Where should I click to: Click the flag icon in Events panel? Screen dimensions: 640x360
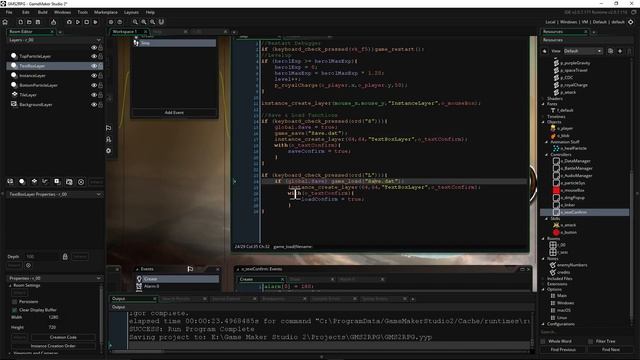[190, 269]
